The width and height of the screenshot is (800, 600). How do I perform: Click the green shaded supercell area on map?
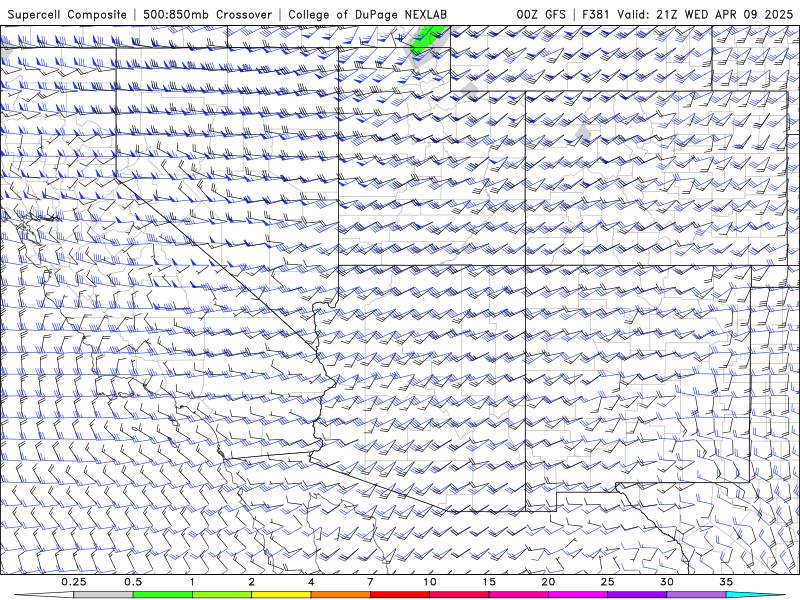426,41
